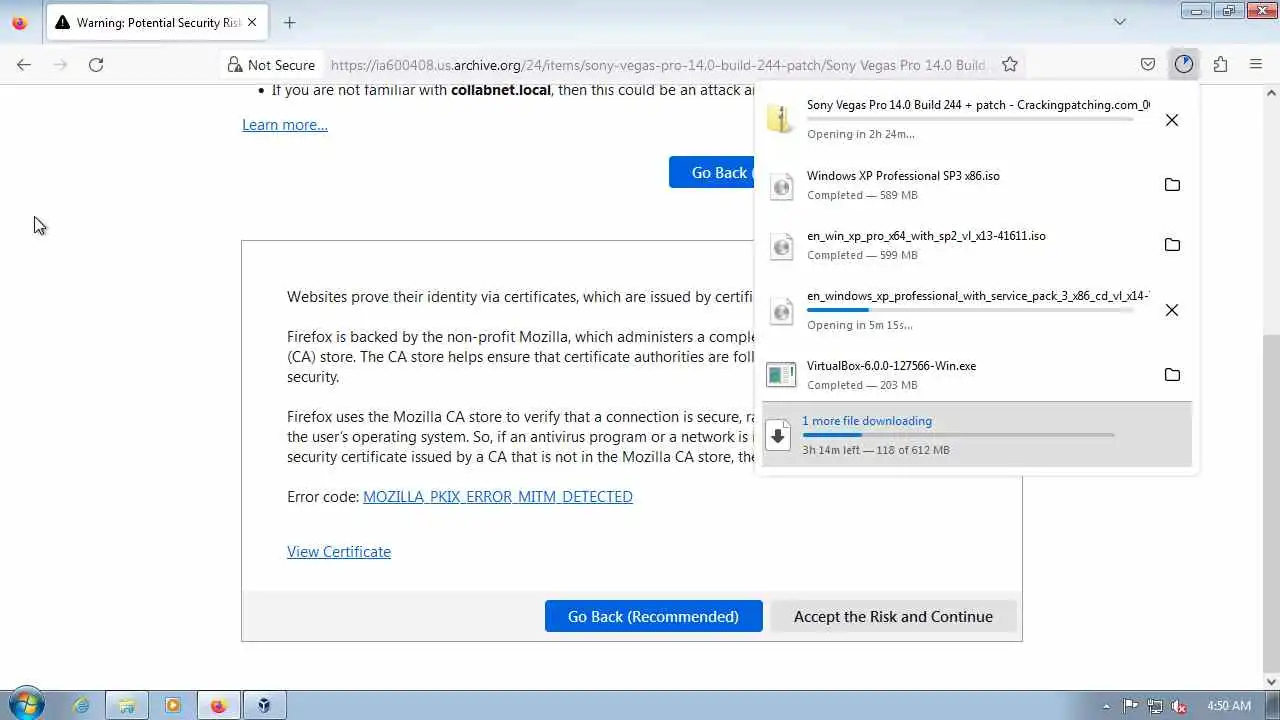Click Accept the Risk and Continue
The height and width of the screenshot is (720, 1280).
click(893, 616)
